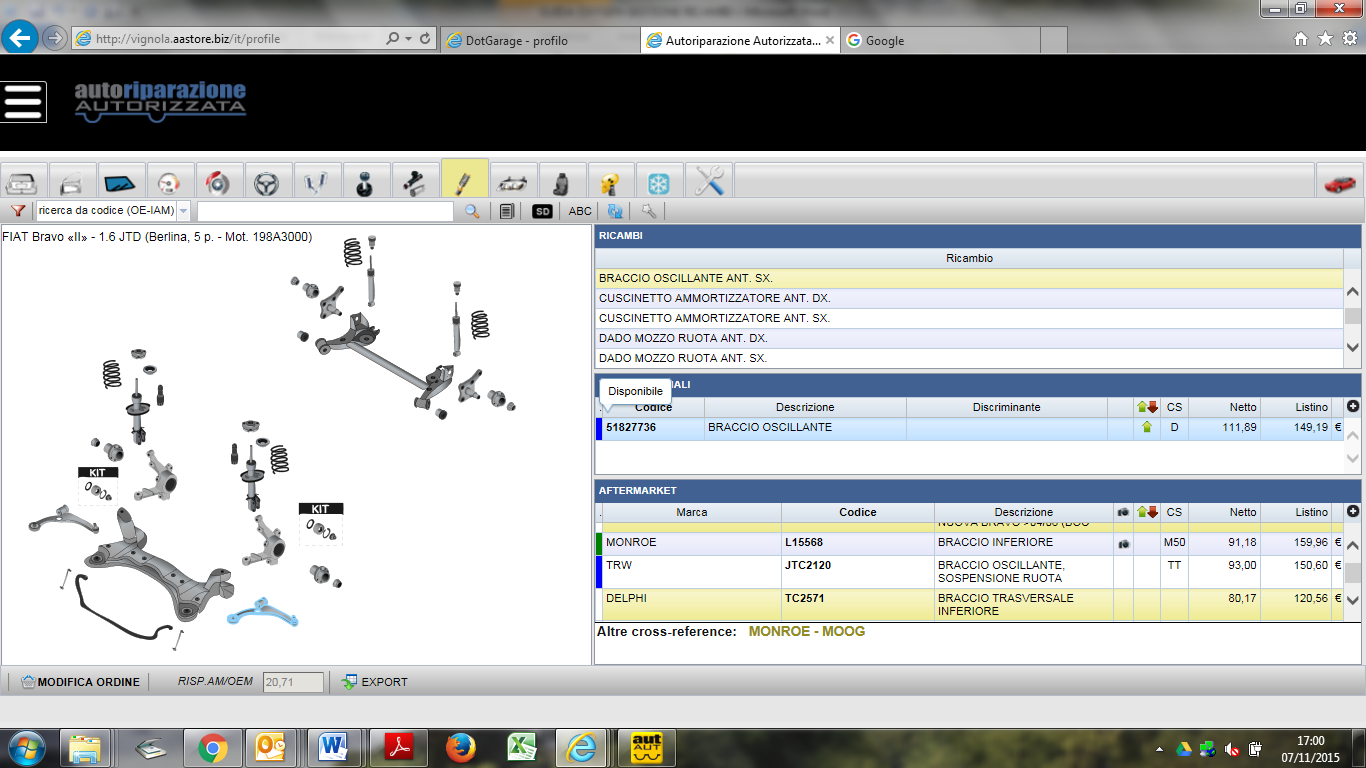Select the wrench and screwdriver tools icon
1366x768 pixels.
point(709,183)
